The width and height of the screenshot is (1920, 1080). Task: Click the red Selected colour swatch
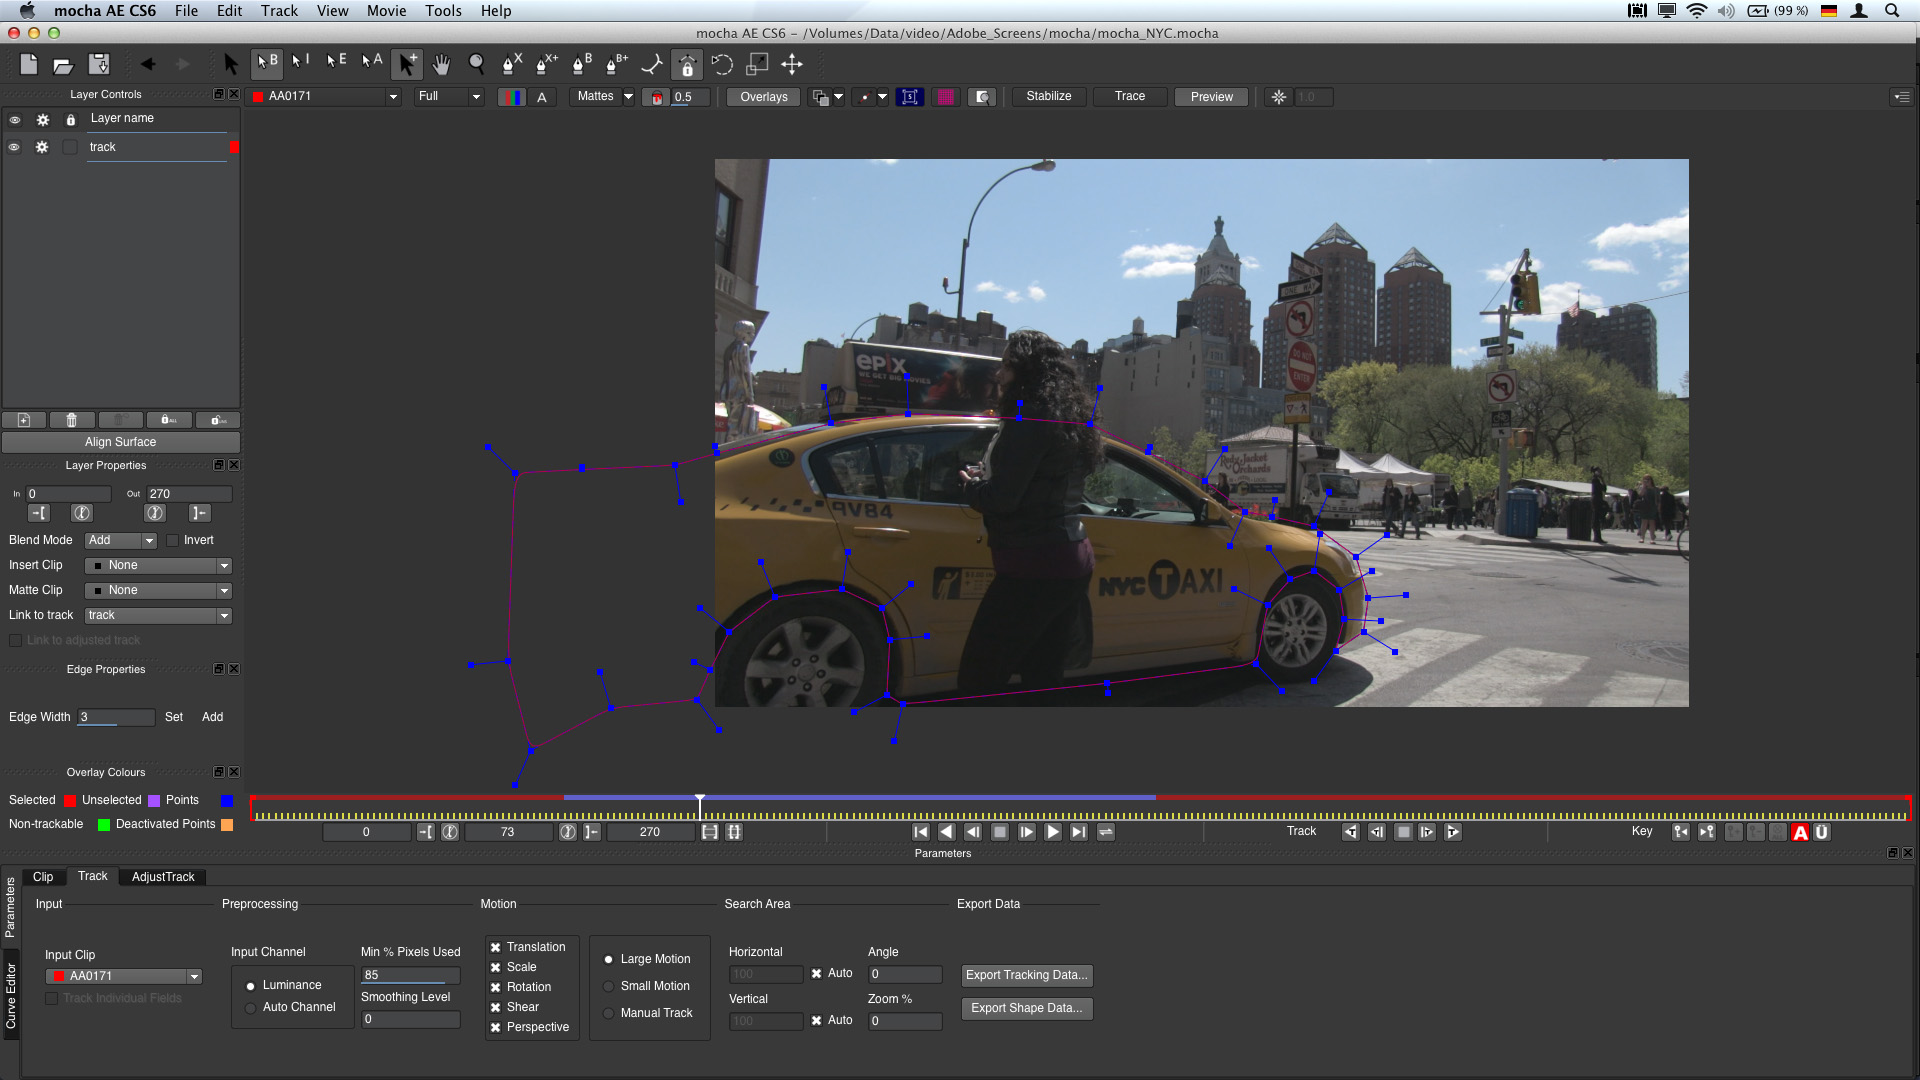tap(70, 801)
